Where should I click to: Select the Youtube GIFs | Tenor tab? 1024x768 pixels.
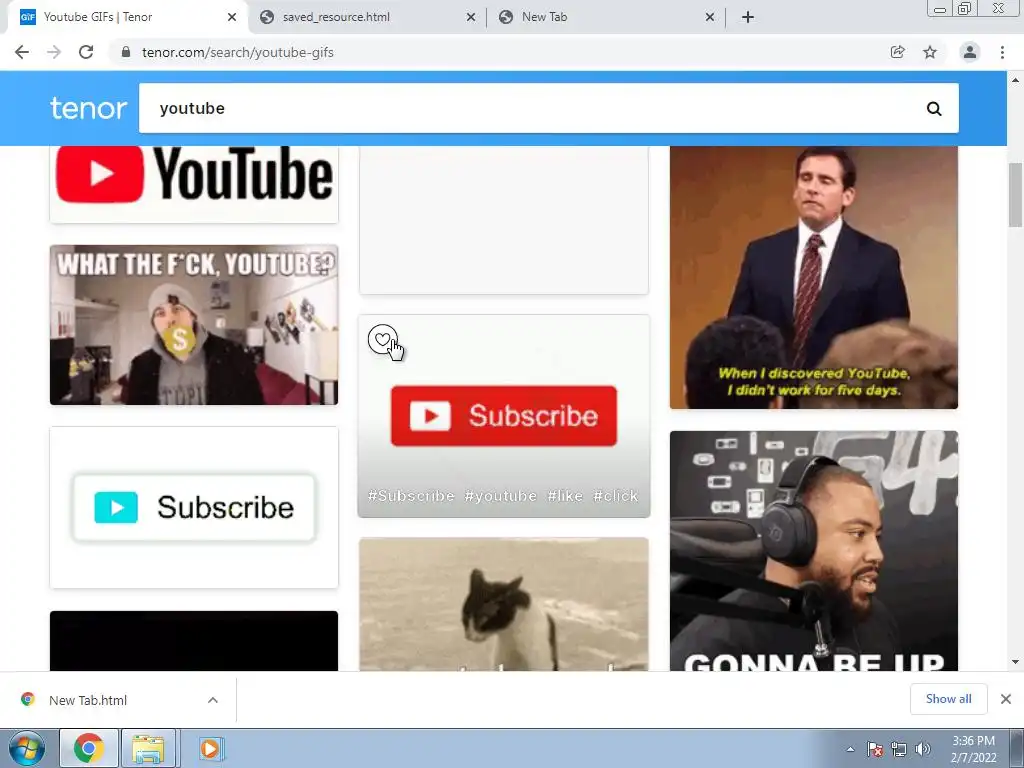coord(124,17)
